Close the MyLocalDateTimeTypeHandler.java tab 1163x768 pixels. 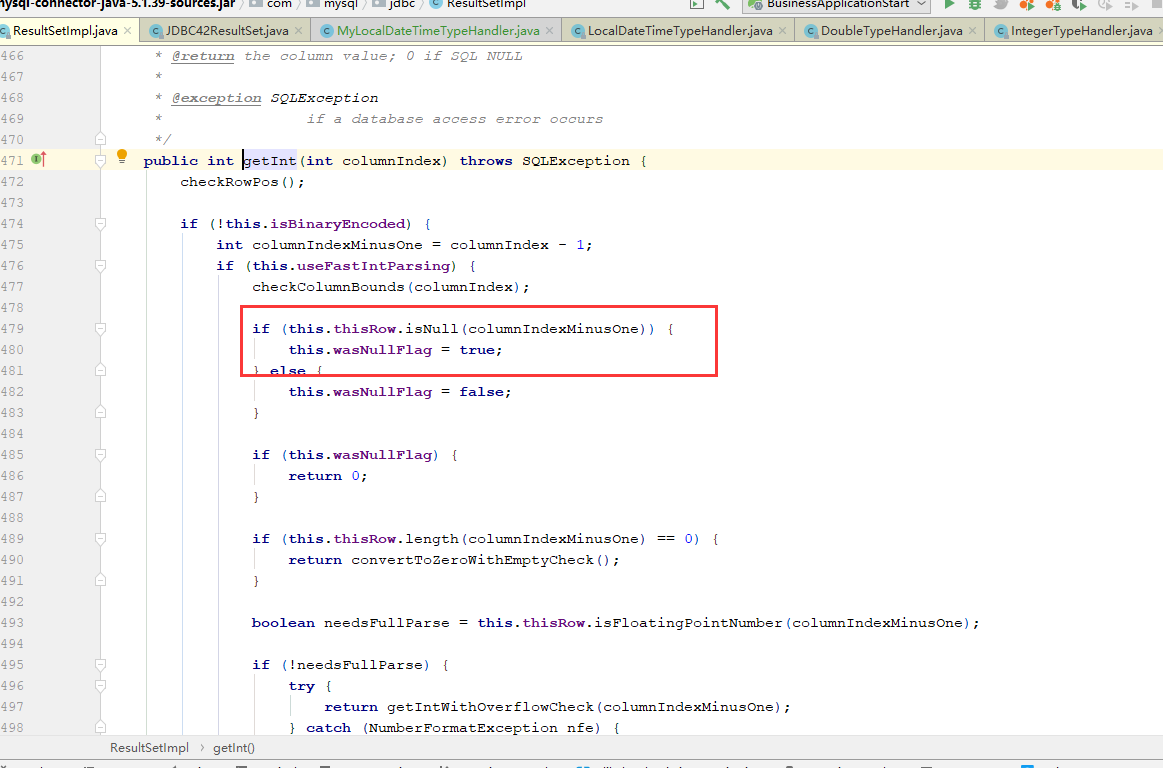[x=550, y=31]
